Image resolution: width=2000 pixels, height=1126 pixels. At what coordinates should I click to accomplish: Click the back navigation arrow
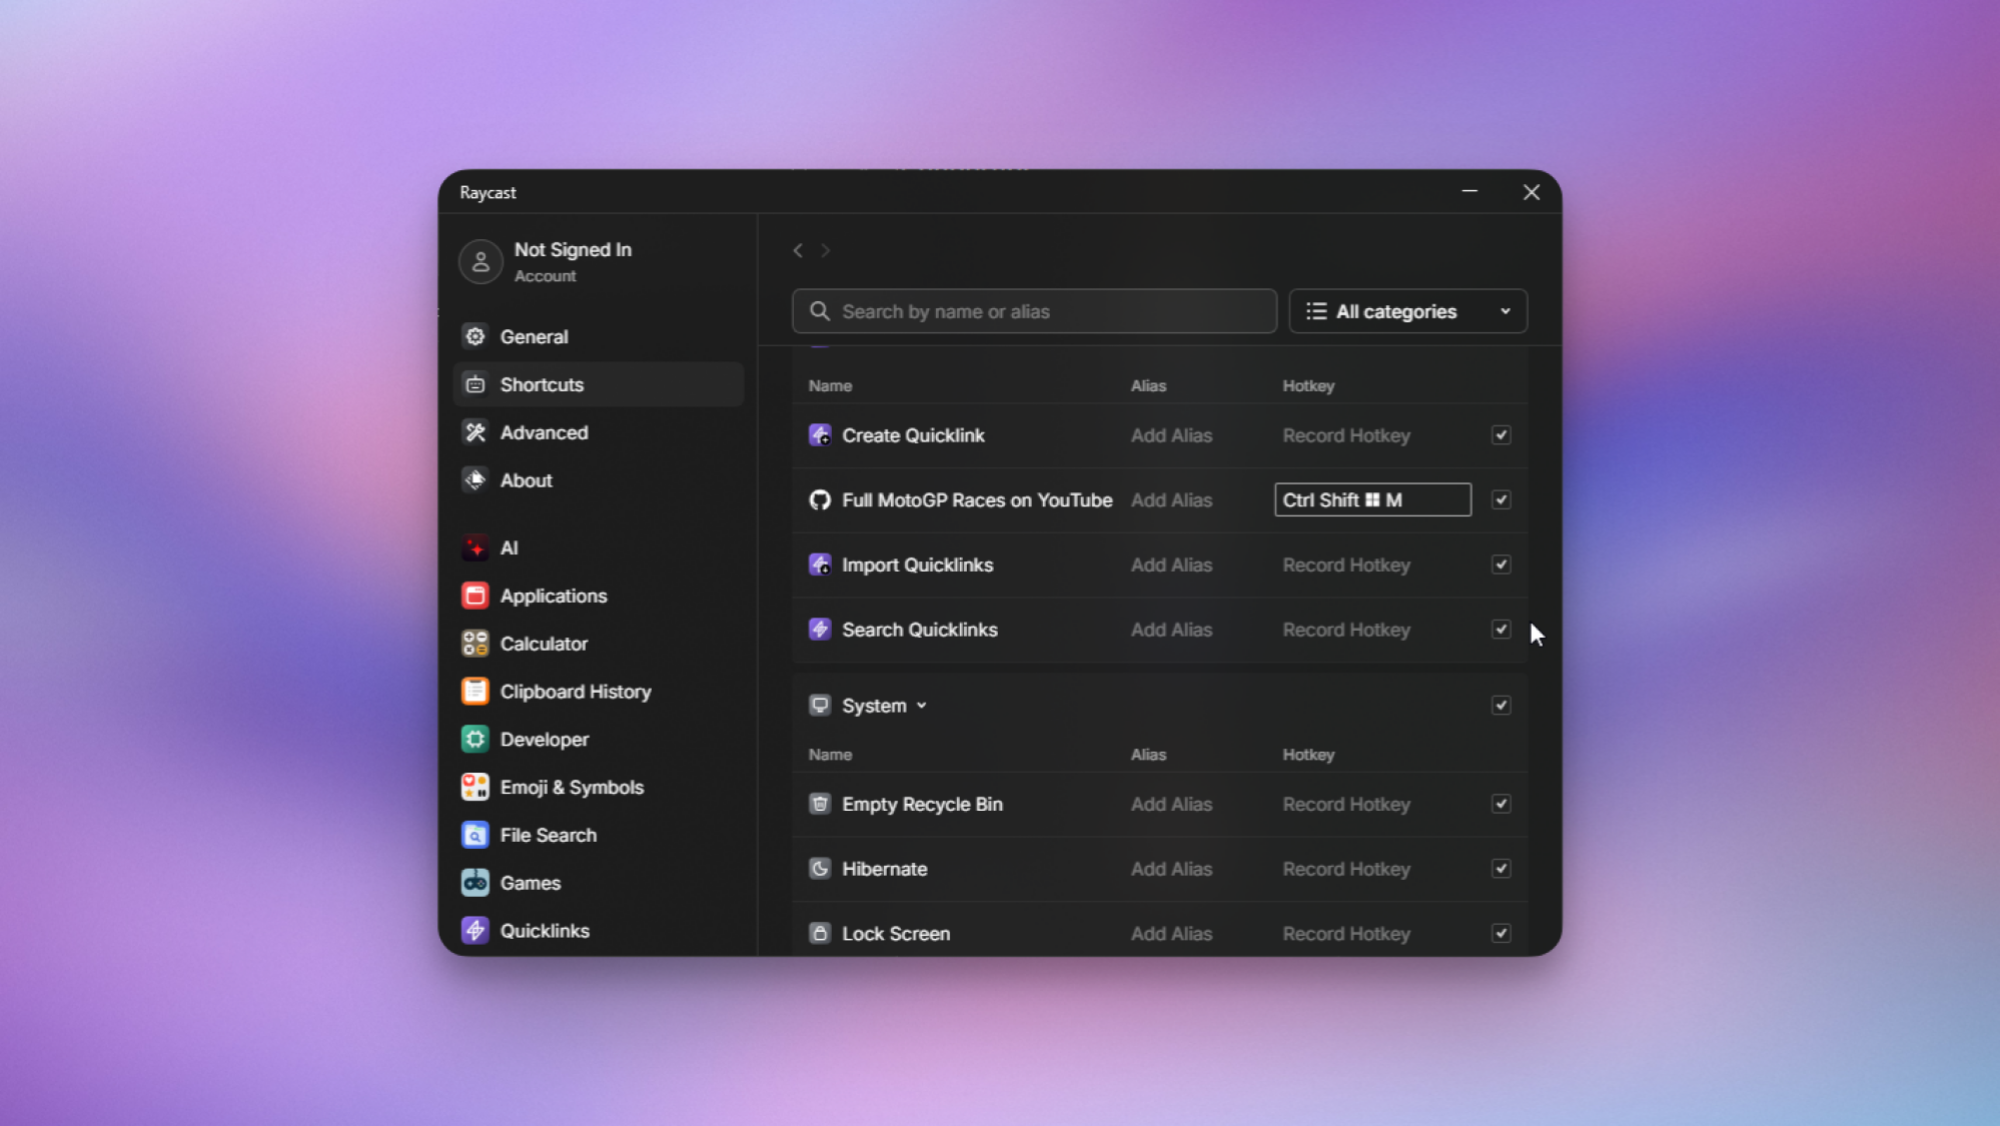click(798, 251)
